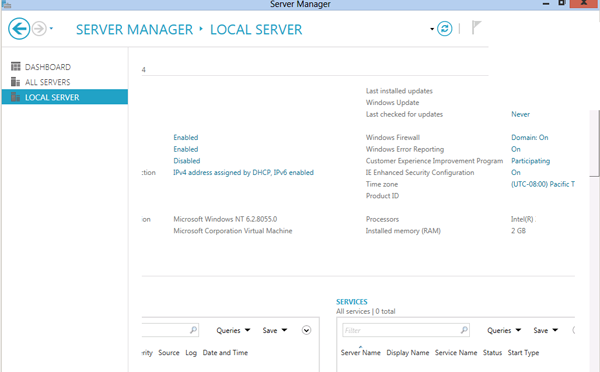This screenshot has width=600, height=372.
Task: Open the Local Server page in the sidebar
Action: pos(65,97)
